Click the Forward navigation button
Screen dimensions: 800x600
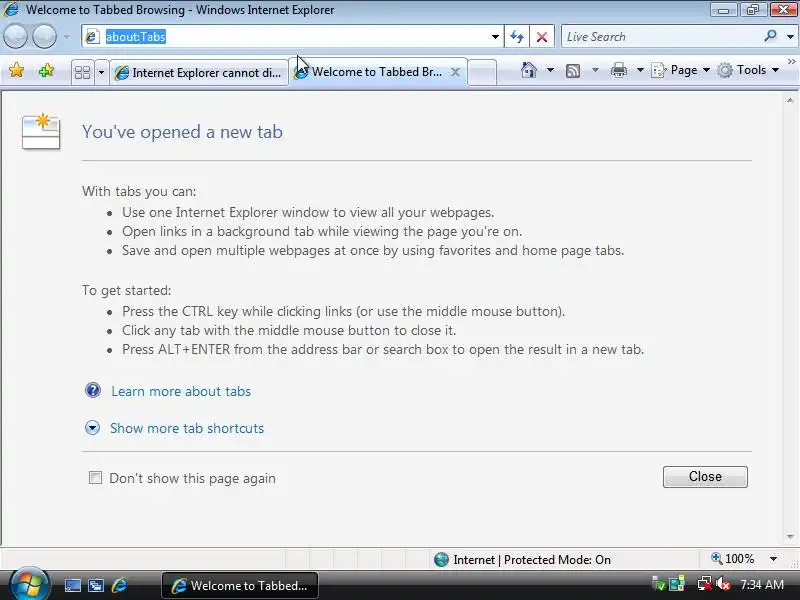click(x=44, y=37)
